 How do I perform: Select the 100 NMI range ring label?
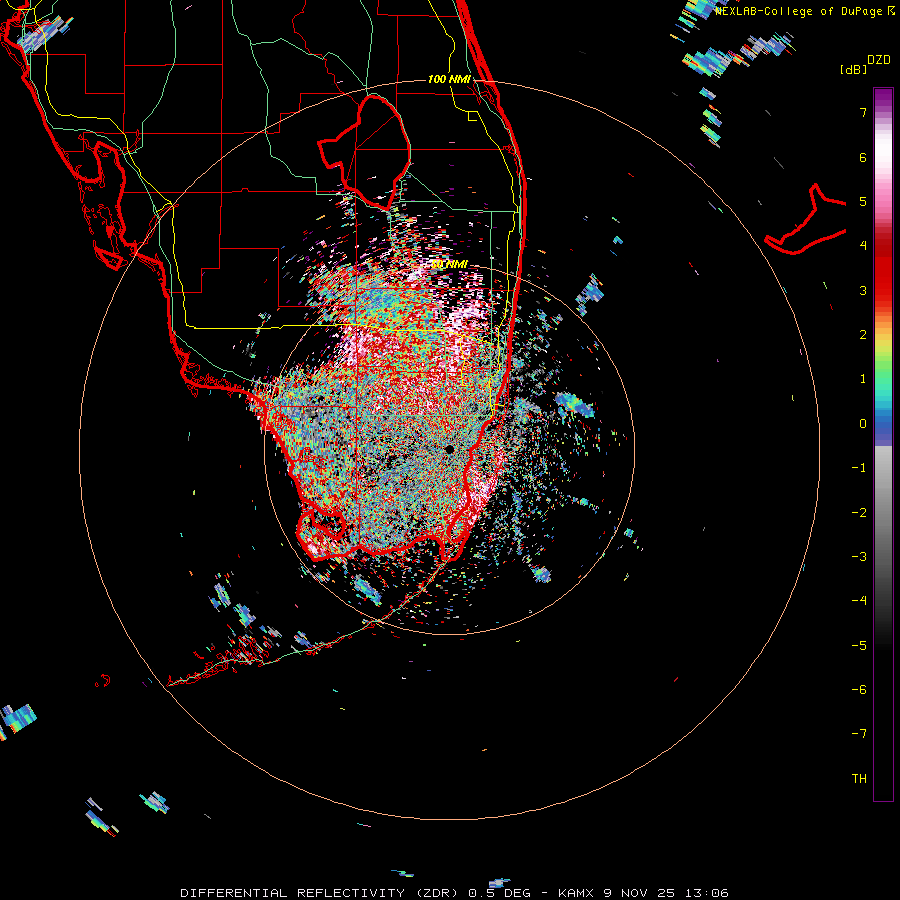pyautogui.click(x=449, y=79)
